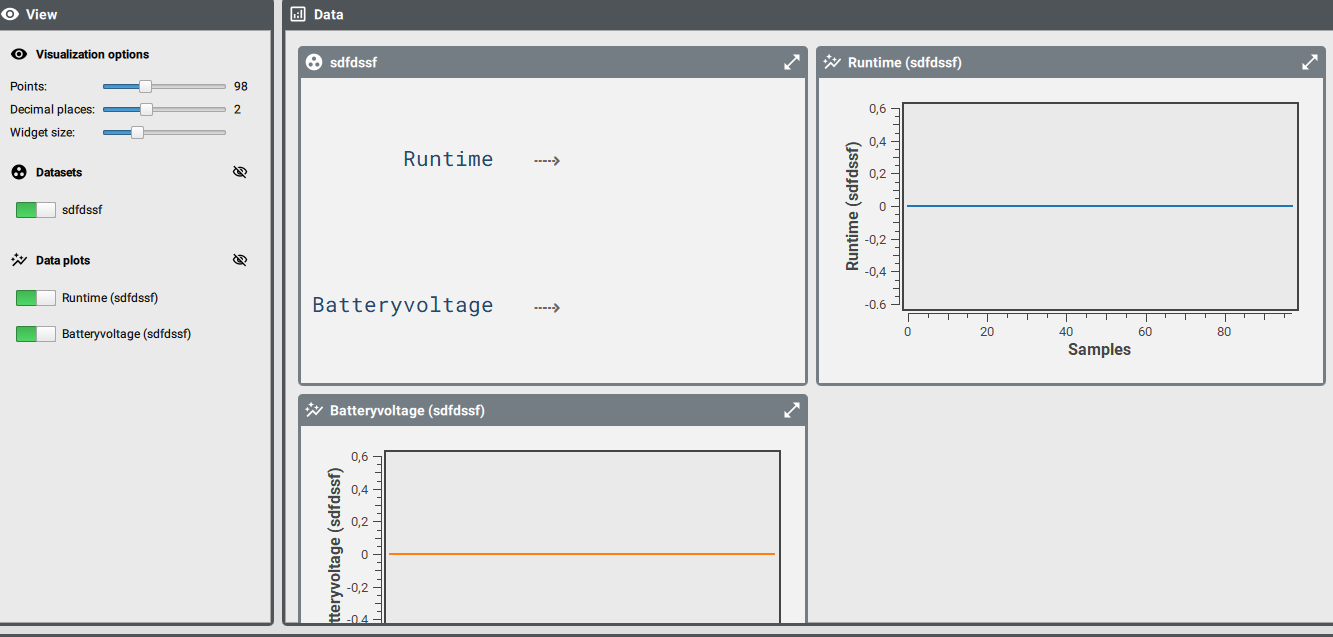Click the Batteryvoltage text in sdfdssf widget
This screenshot has height=637, width=1333.
click(x=403, y=306)
